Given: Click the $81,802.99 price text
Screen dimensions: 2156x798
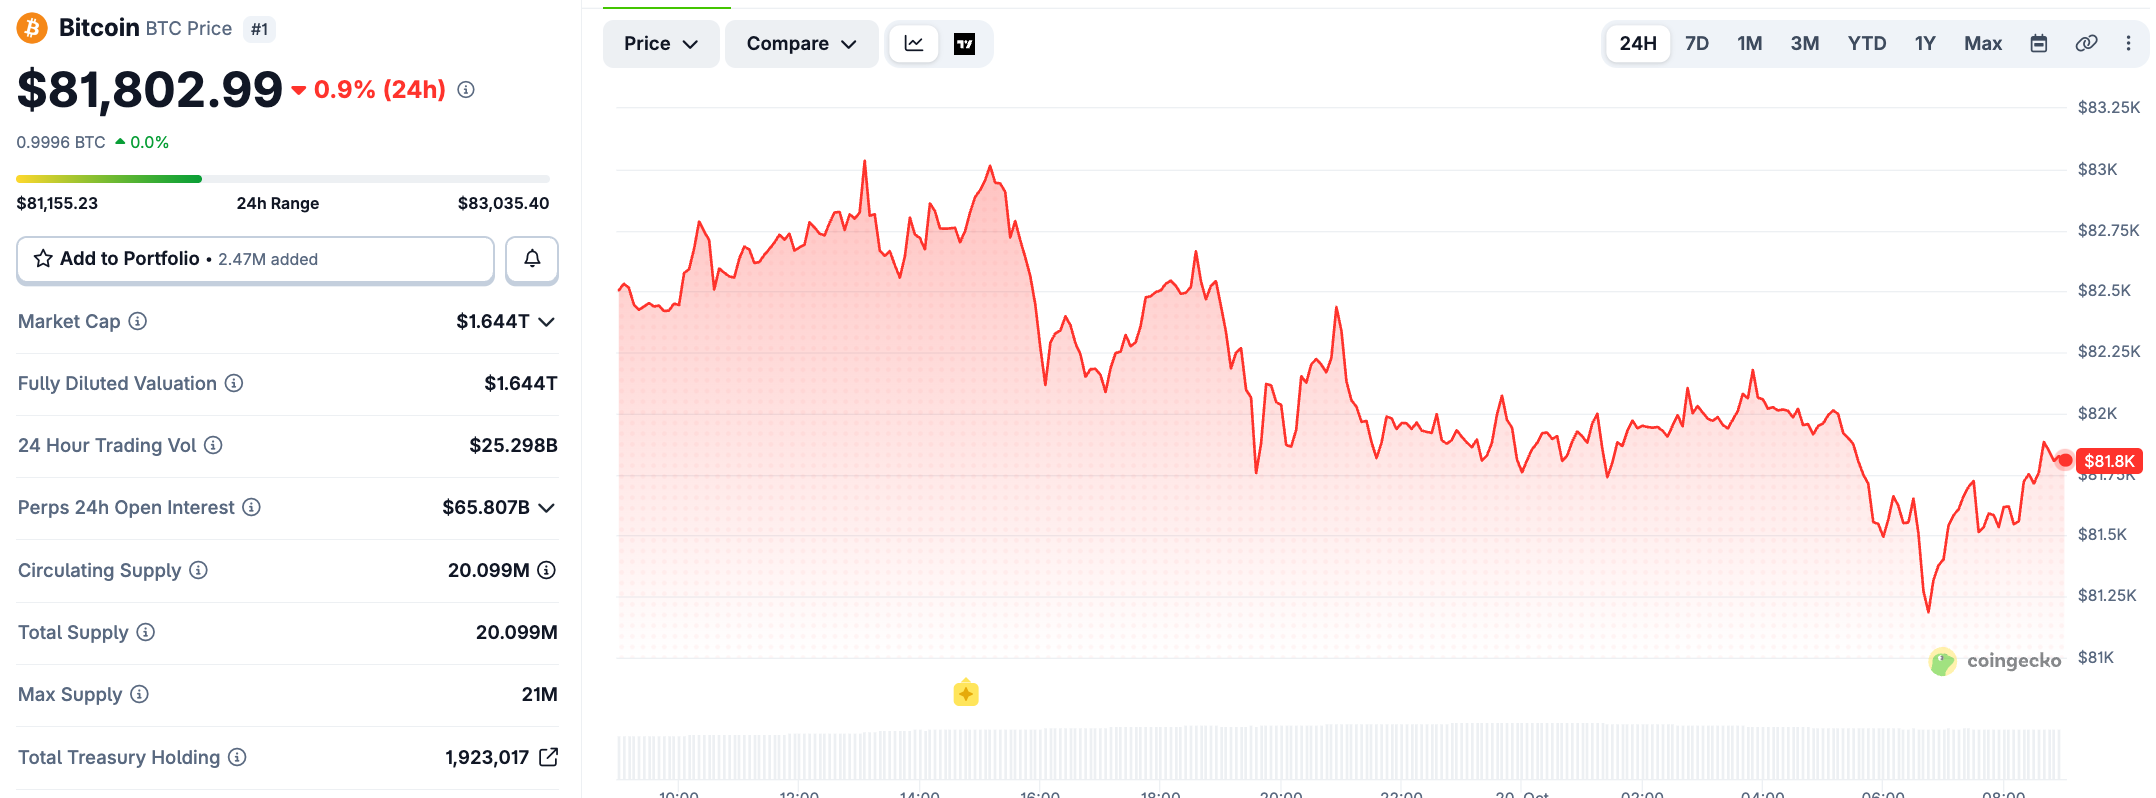Looking at the screenshot, I should (x=150, y=90).
